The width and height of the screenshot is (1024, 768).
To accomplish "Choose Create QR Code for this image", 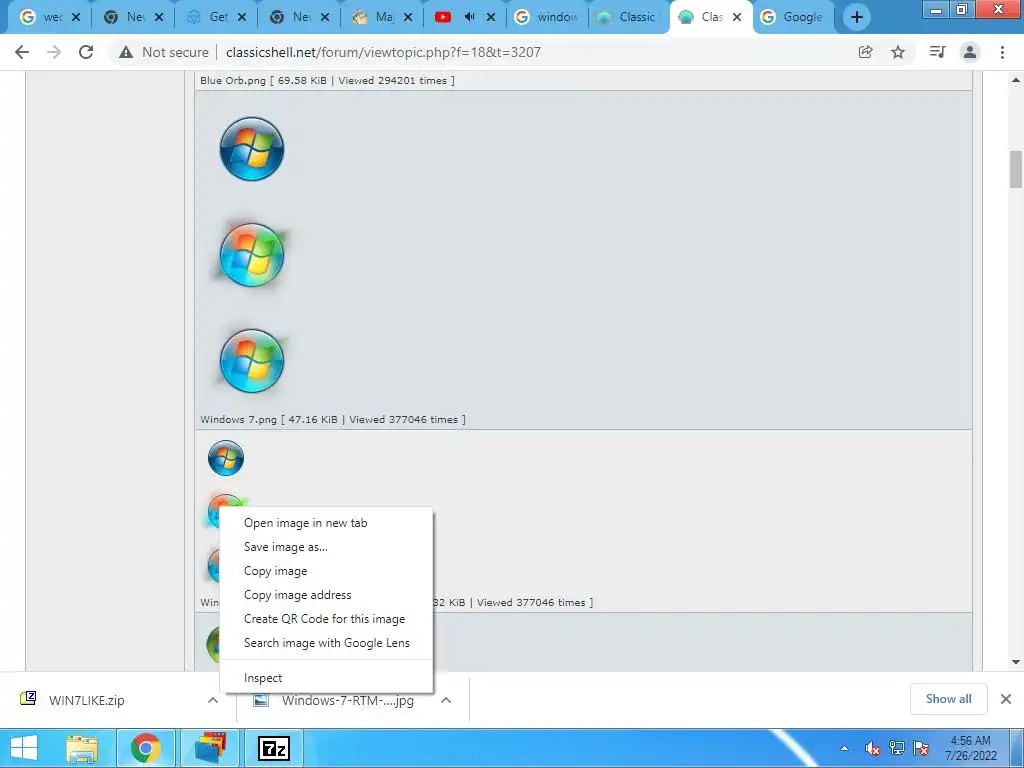I will [x=327, y=619].
